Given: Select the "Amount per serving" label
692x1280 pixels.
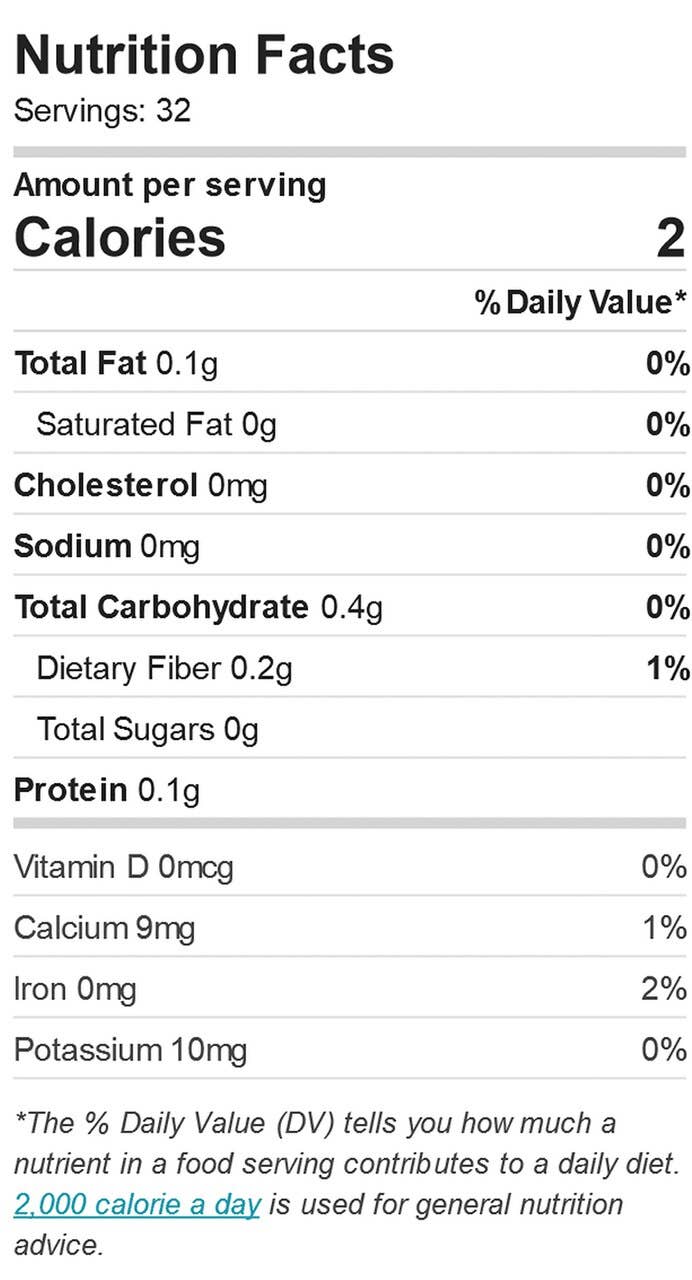Looking at the screenshot, I should coord(170,185).
